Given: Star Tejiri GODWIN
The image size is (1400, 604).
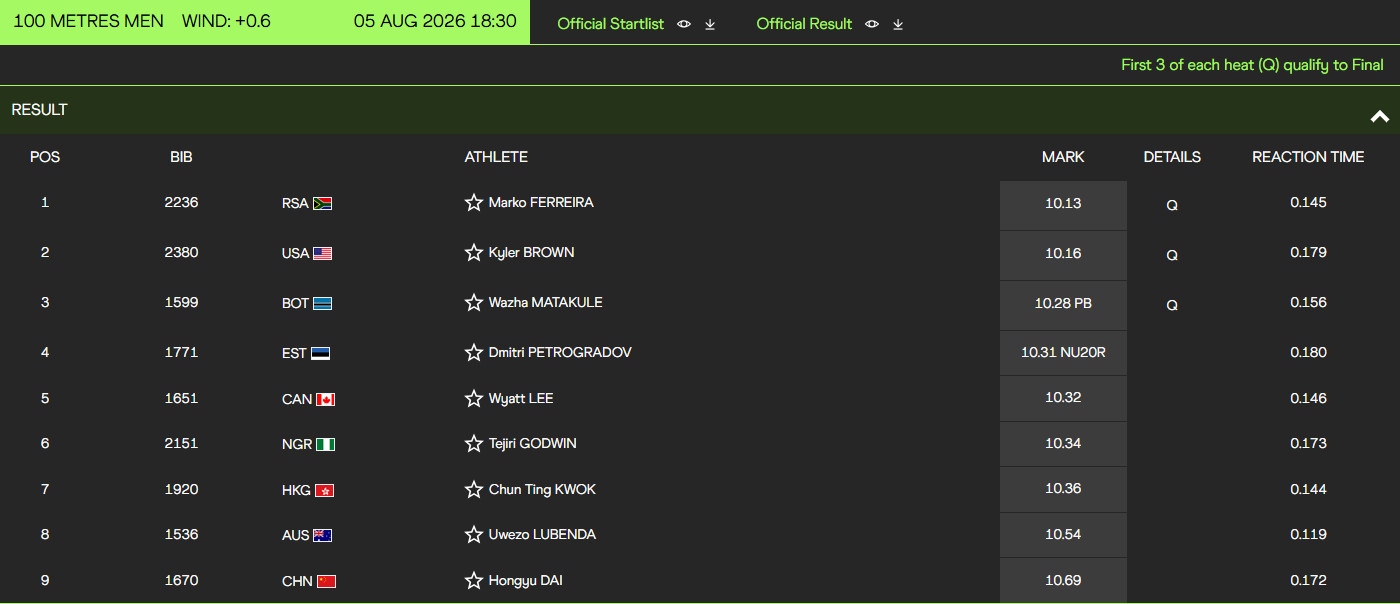Looking at the screenshot, I should click(x=474, y=444).
